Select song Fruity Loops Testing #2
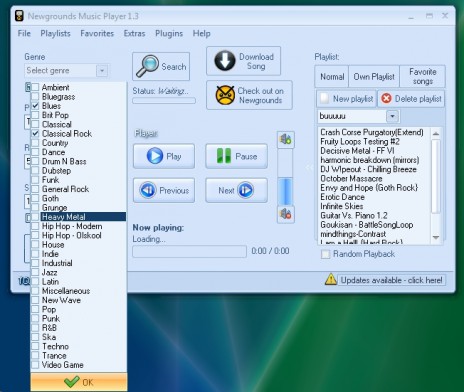Screen dimensions: 464x392 [360, 142]
